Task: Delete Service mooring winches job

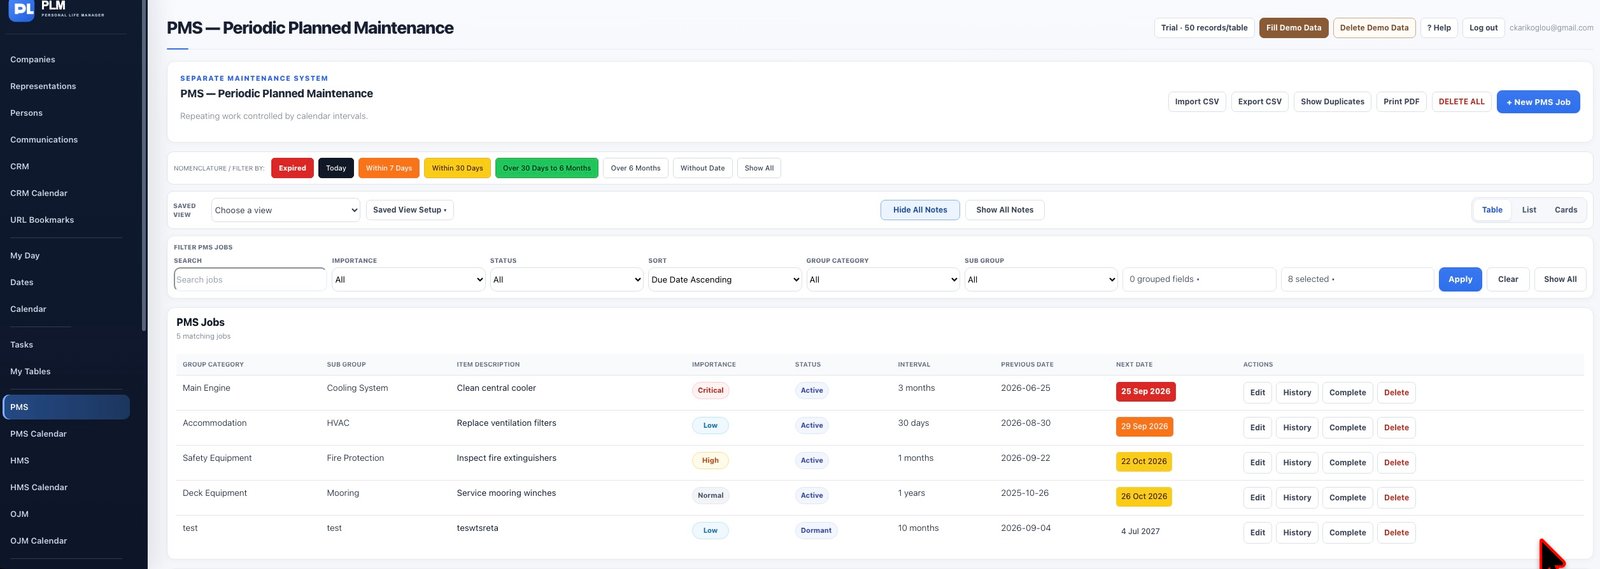Action: point(1396,498)
